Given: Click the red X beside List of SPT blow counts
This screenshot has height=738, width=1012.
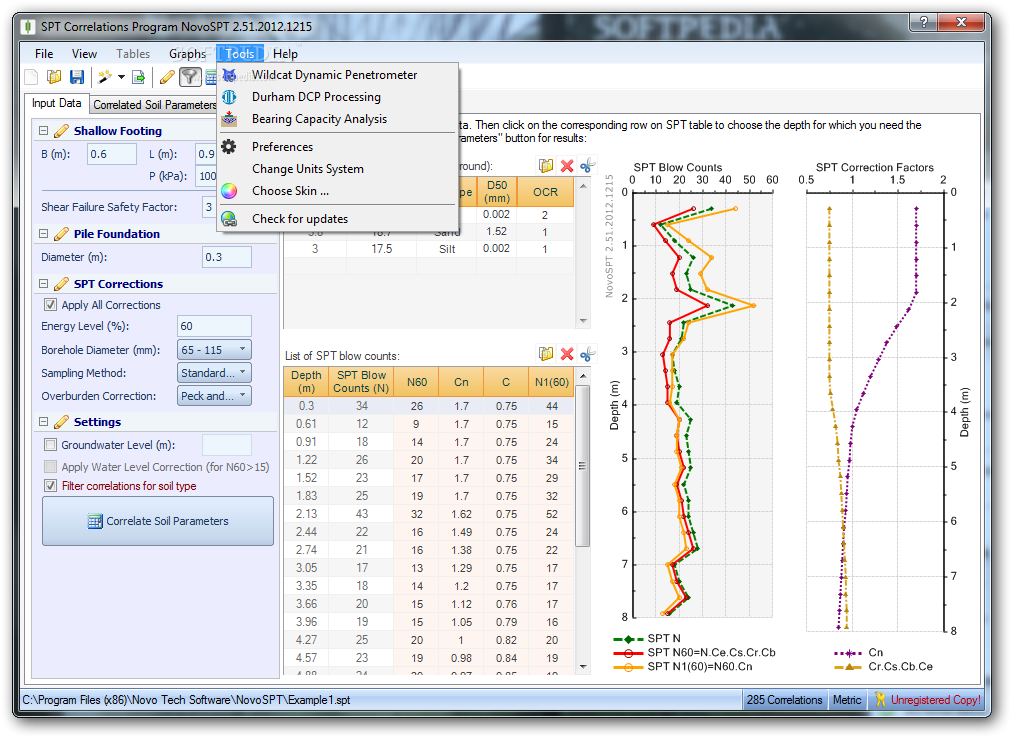Looking at the screenshot, I should coord(567,354).
